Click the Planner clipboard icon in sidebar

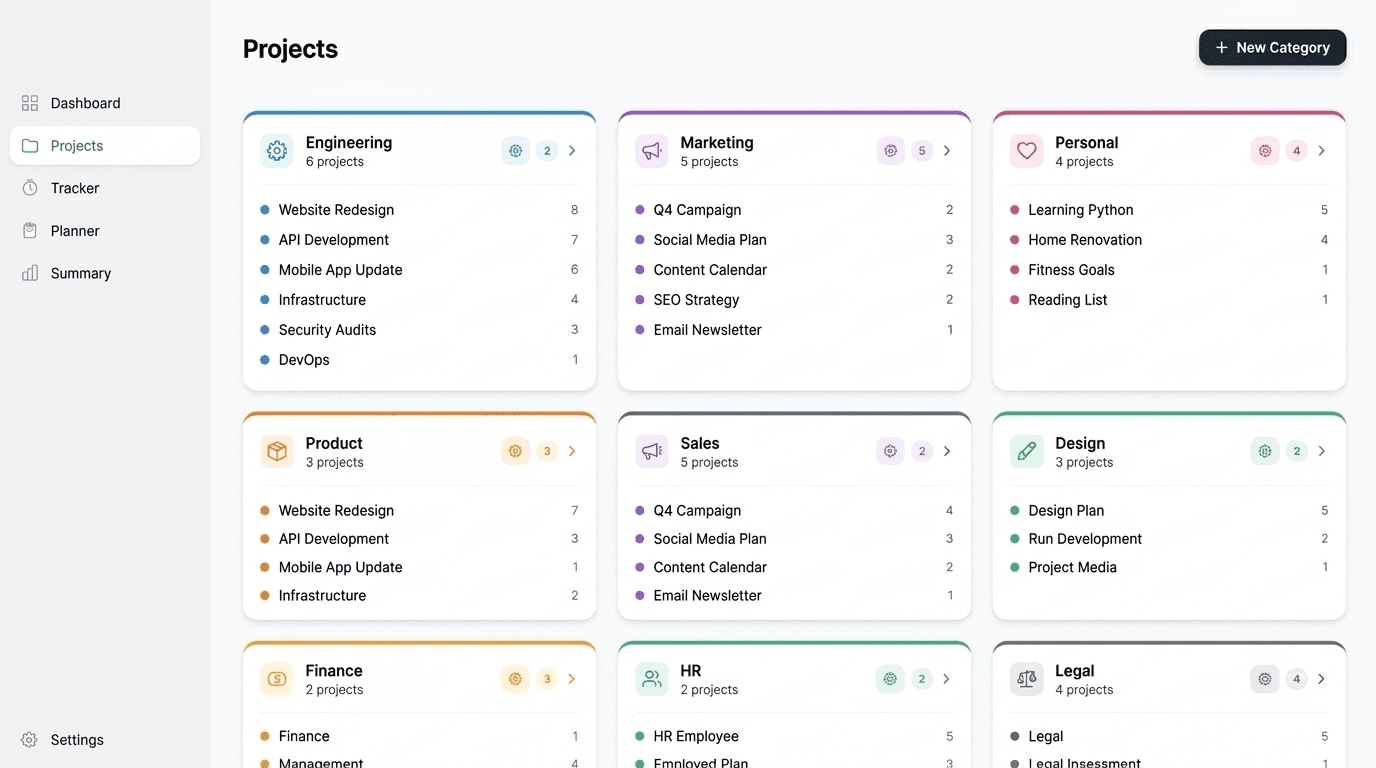click(x=30, y=231)
